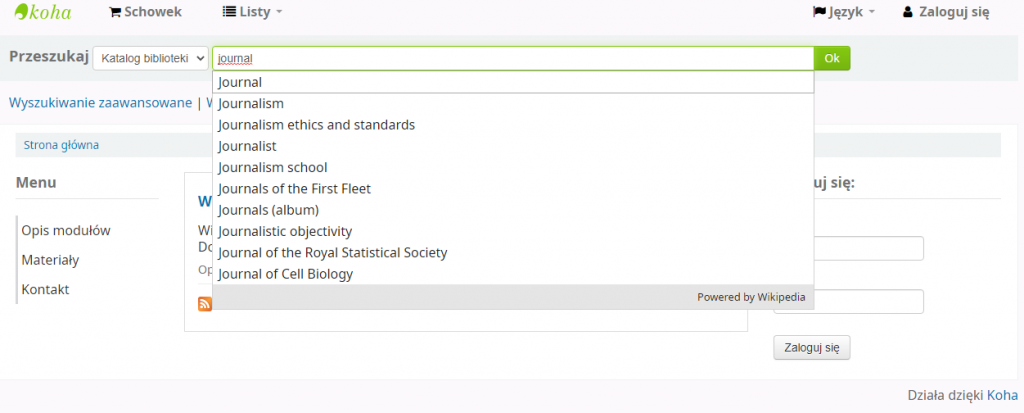
Task: Choose "Journal of Cell Biology" suggestion
Action: (x=285, y=274)
